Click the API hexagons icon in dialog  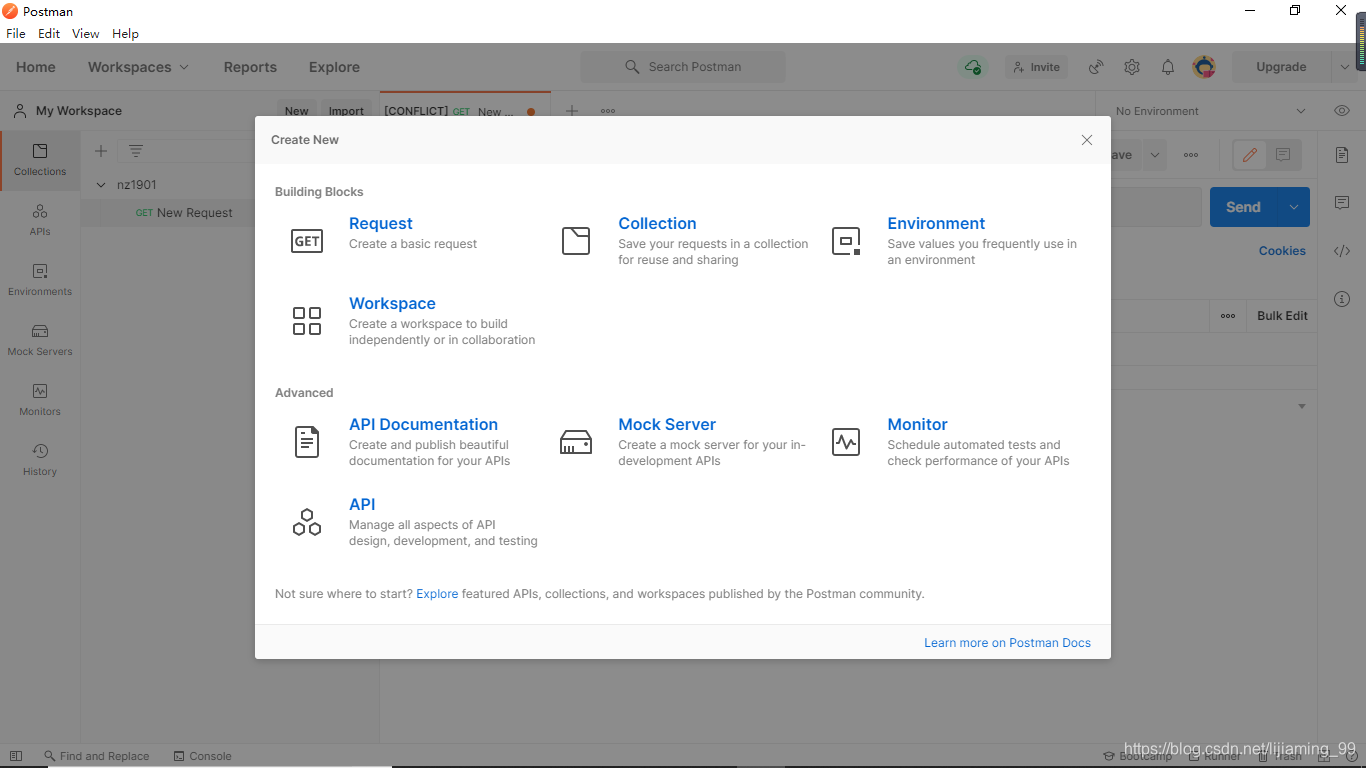click(x=307, y=522)
